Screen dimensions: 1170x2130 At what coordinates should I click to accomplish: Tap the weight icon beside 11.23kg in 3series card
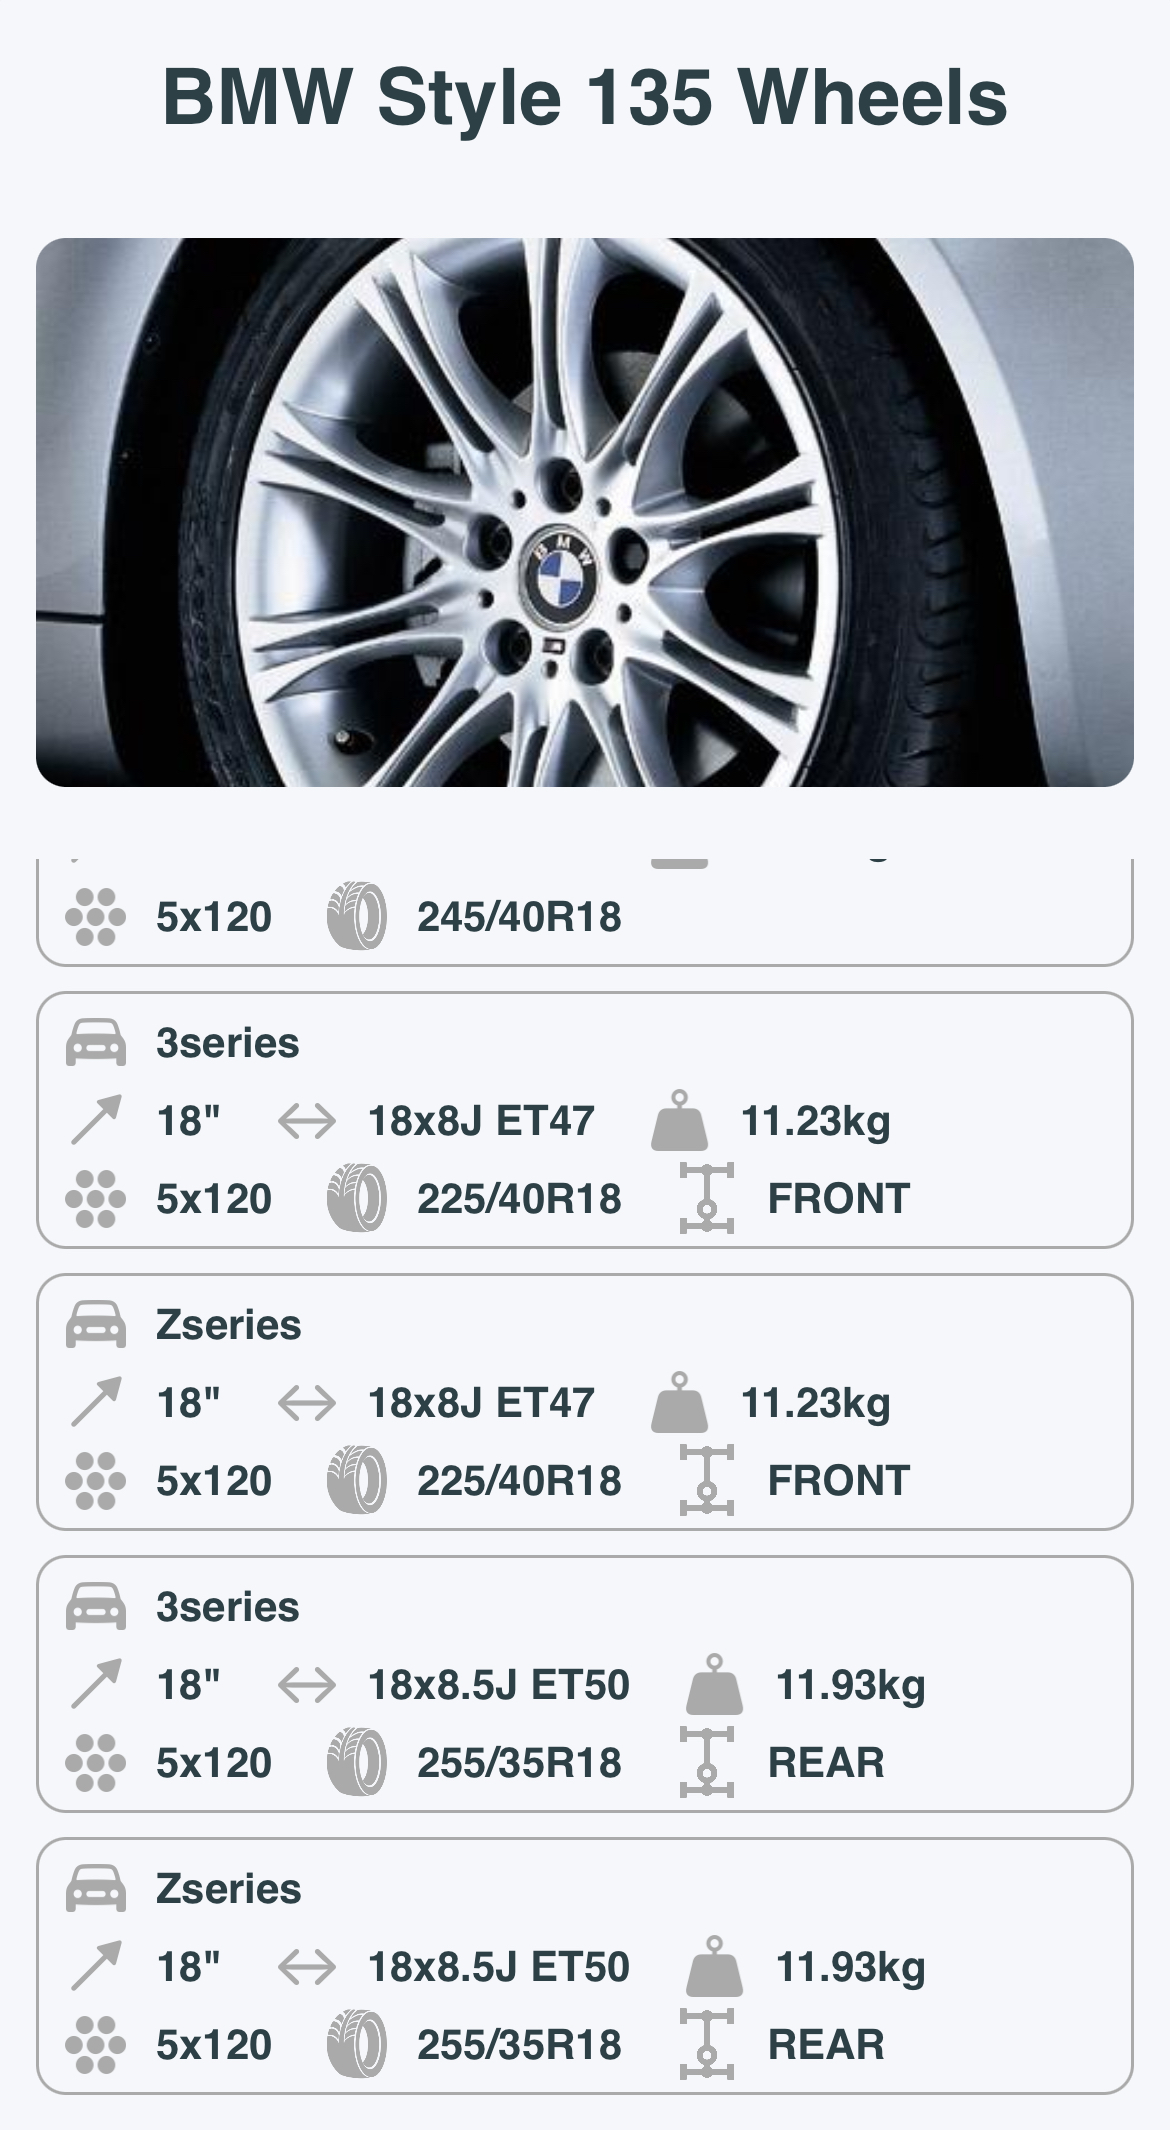679,1120
